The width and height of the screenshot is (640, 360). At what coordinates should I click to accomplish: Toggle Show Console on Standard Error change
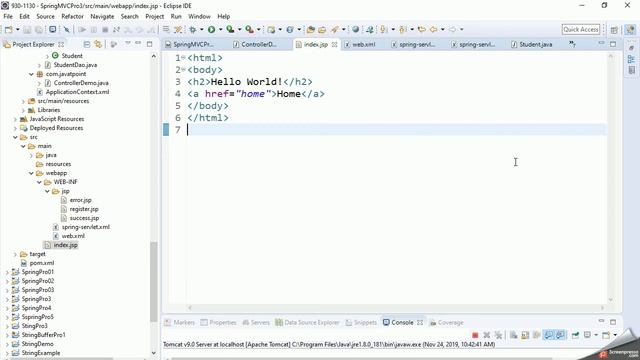(x=560, y=335)
